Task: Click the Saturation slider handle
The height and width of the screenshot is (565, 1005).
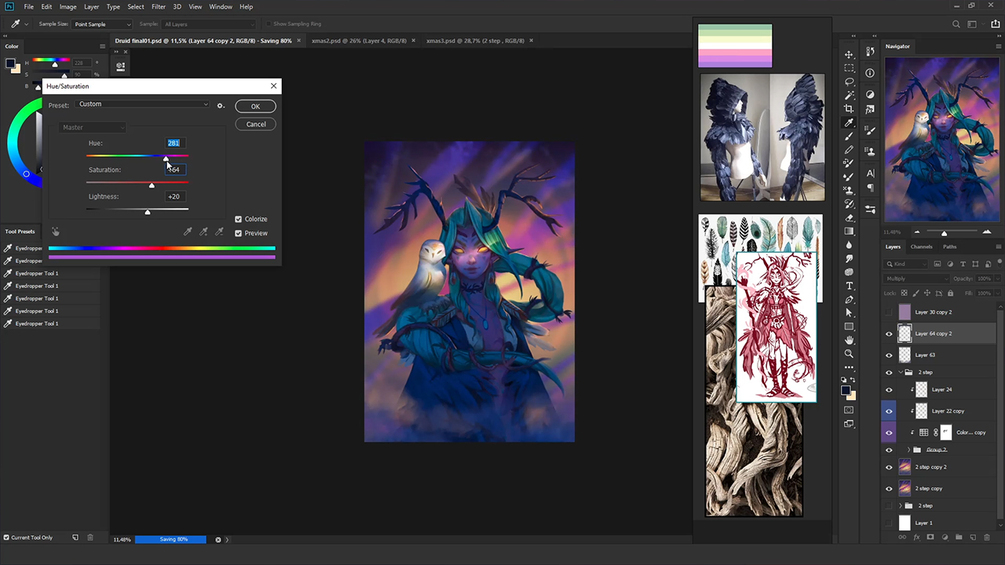Action: 152,185
